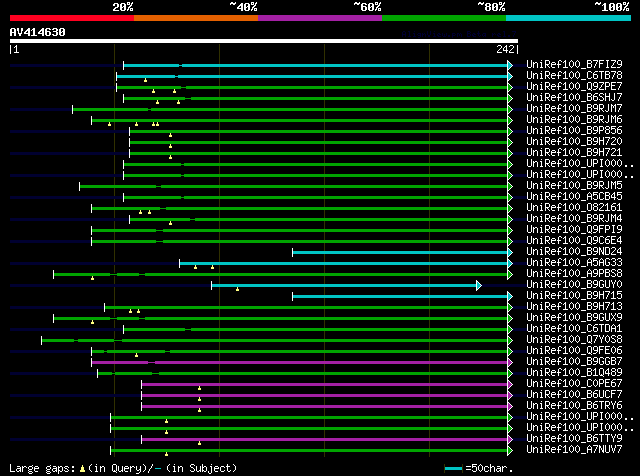View the UniRef100_C6TDA1 hit label
This screenshot has height=476, width=640.
pos(574,329)
